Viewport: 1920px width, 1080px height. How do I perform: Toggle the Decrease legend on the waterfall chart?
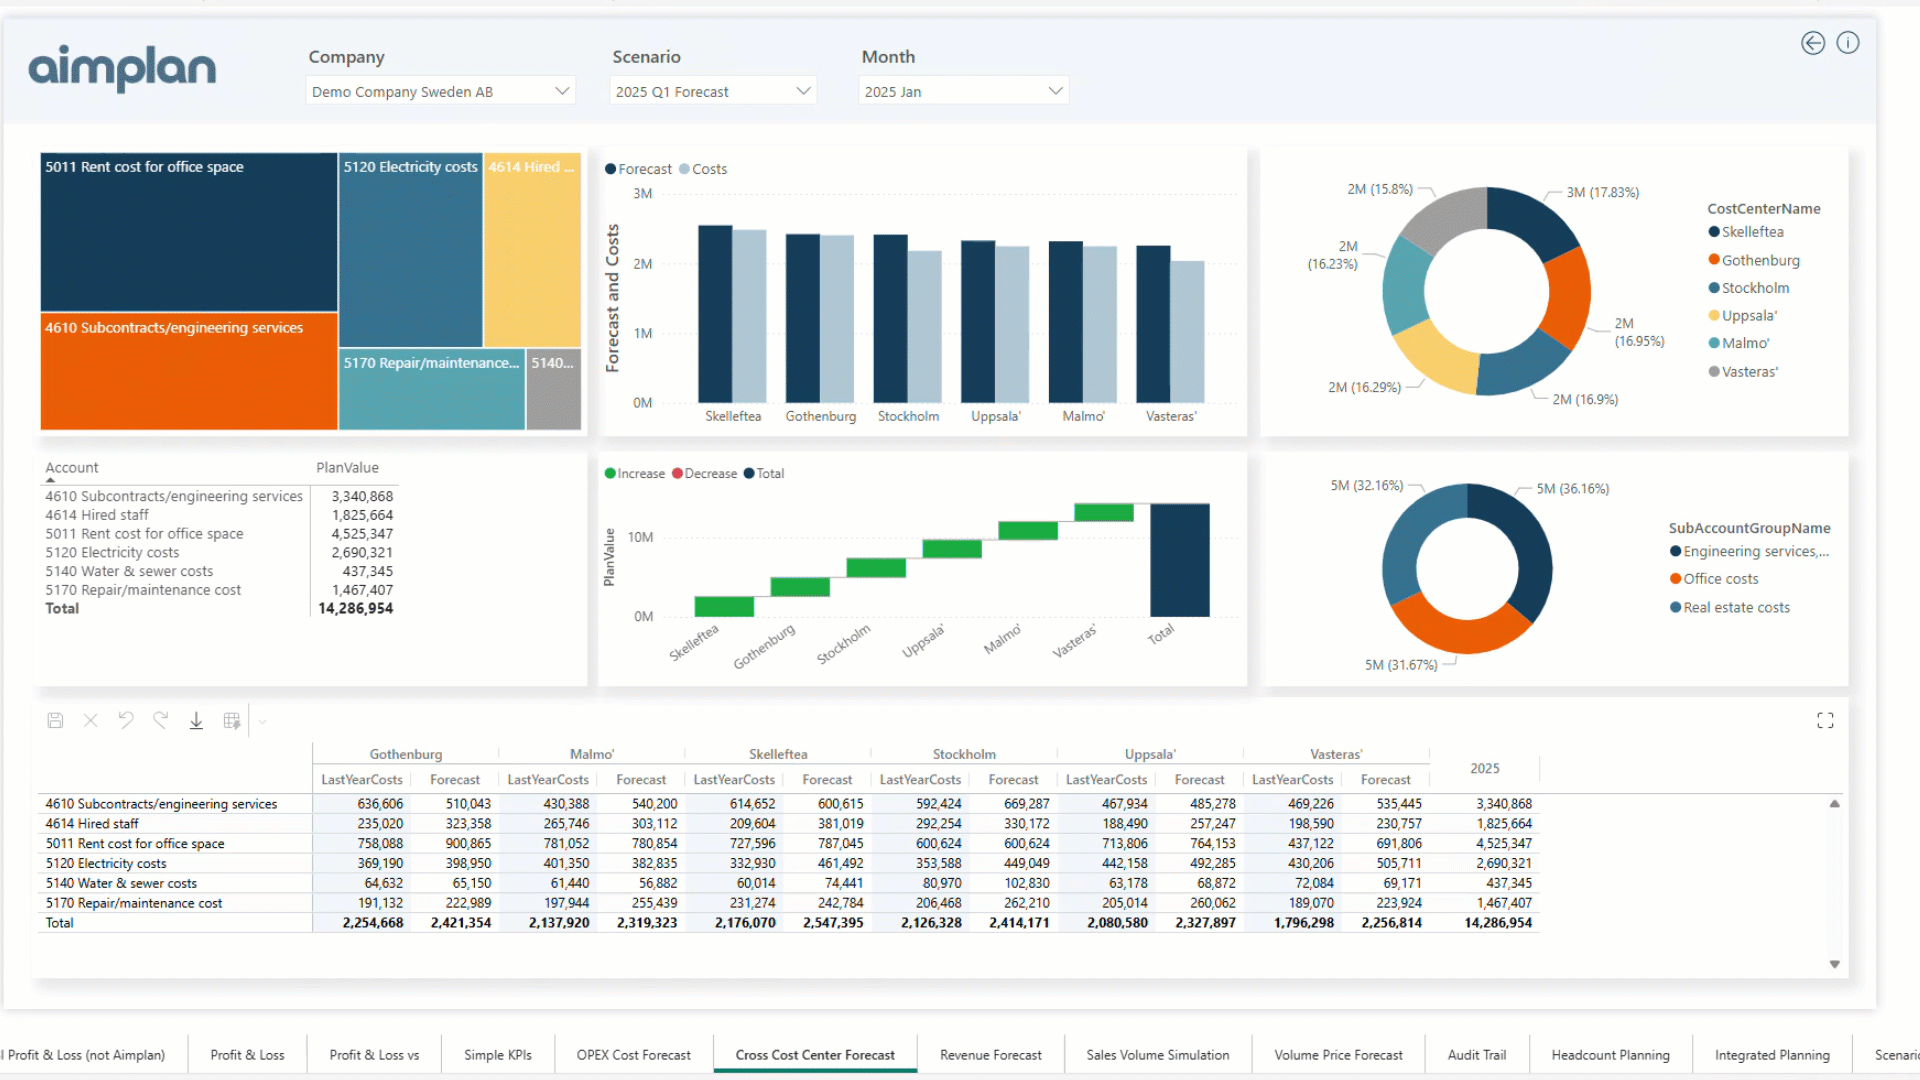click(704, 473)
